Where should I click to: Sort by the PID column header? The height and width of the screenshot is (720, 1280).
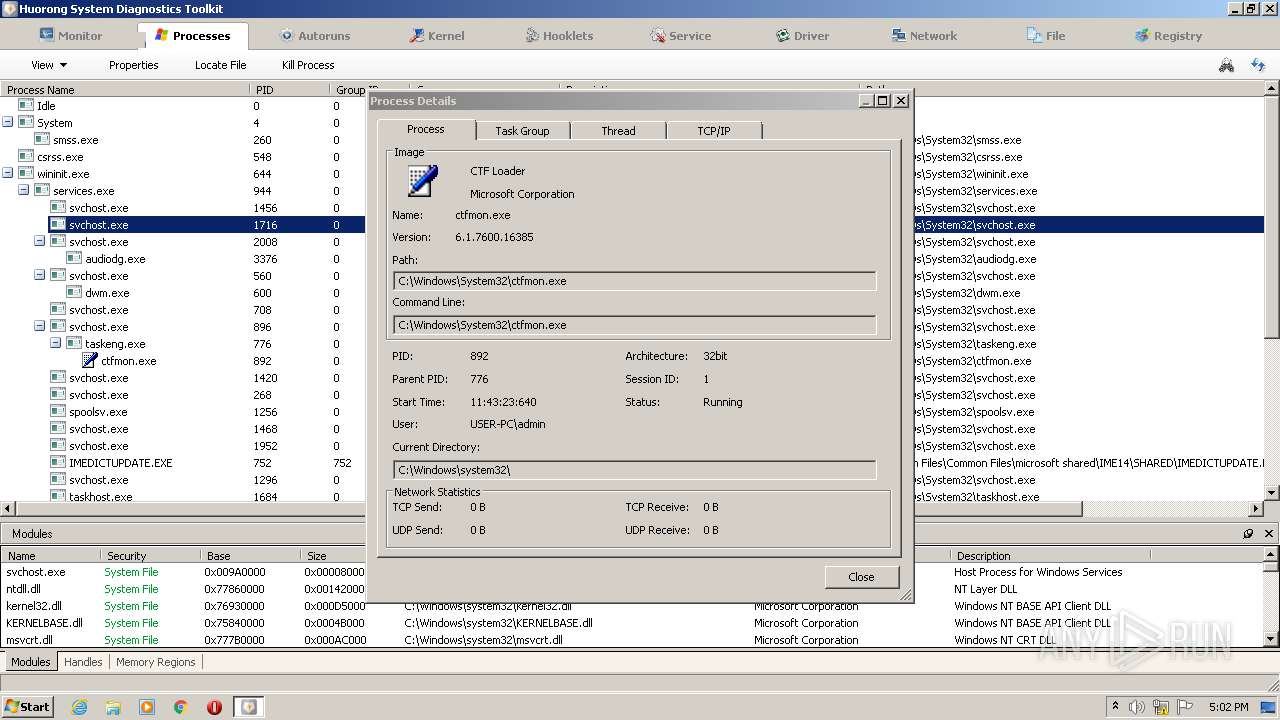290,90
